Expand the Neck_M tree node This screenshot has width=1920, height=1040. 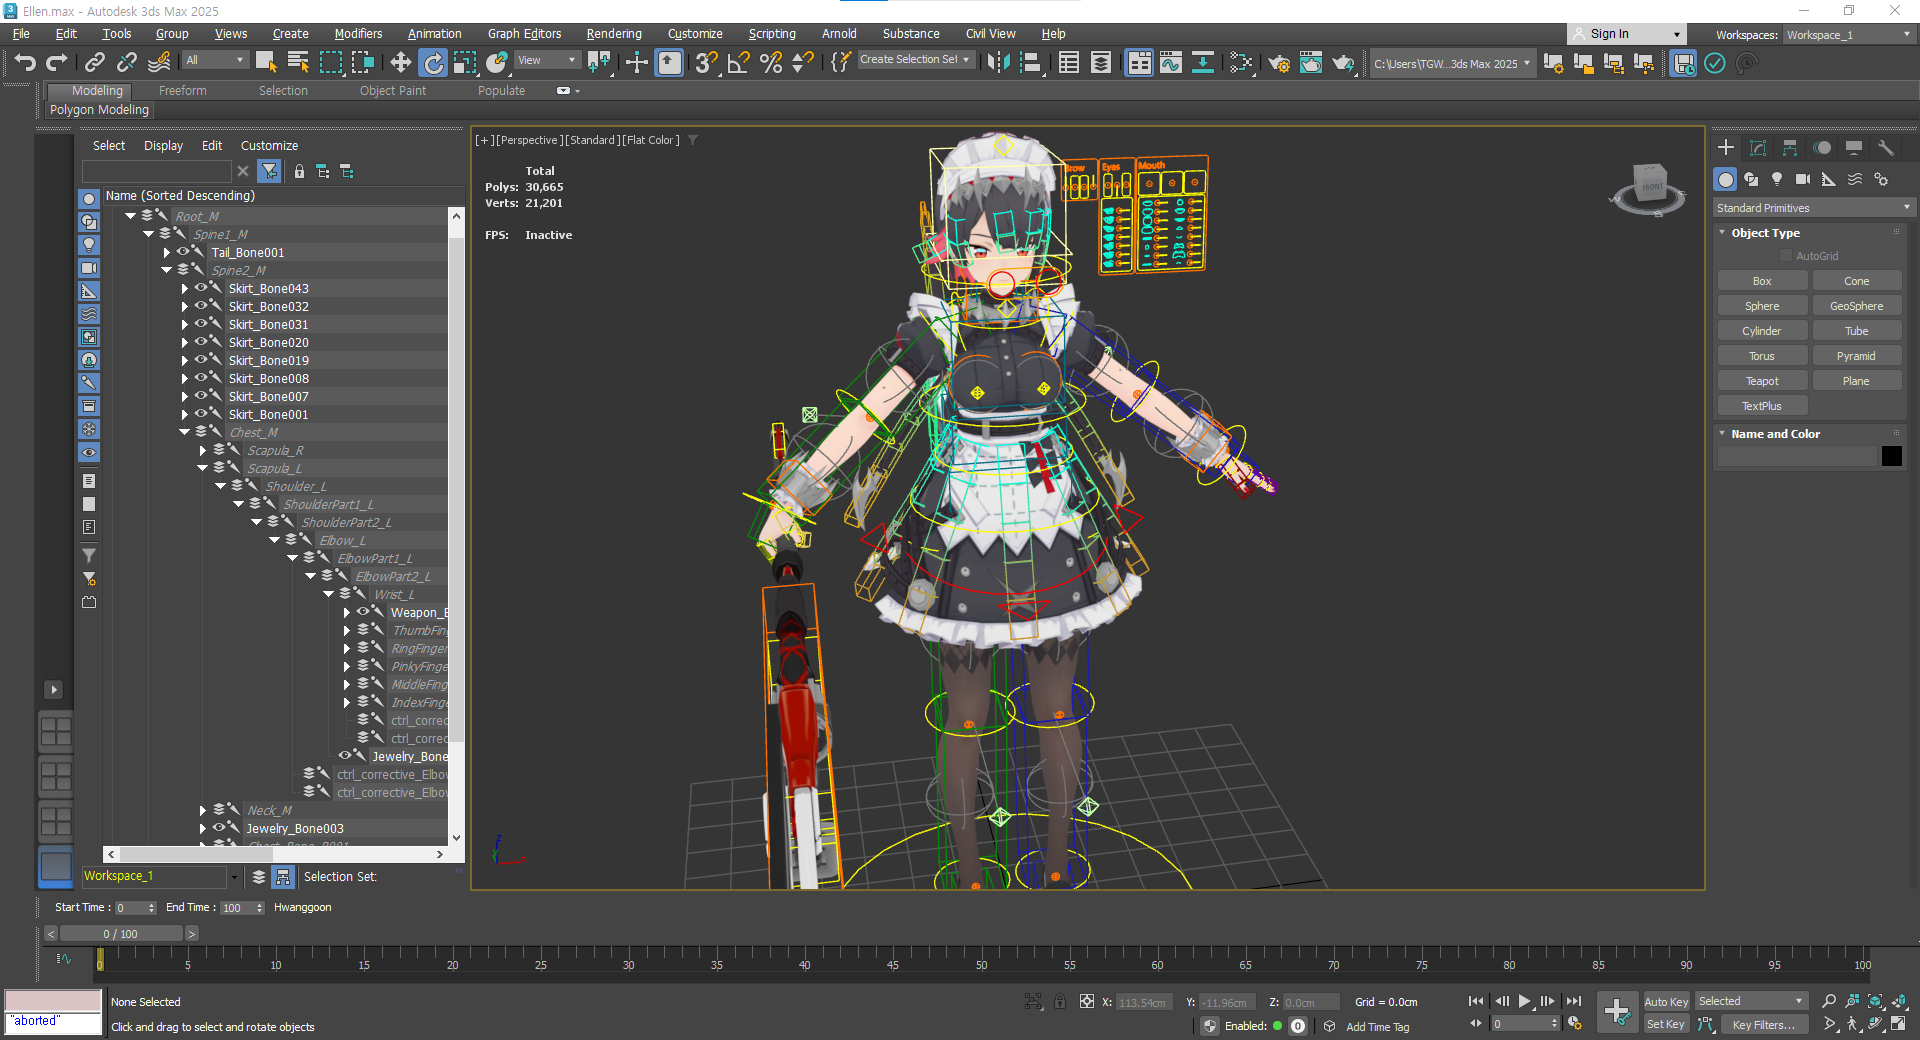point(202,810)
